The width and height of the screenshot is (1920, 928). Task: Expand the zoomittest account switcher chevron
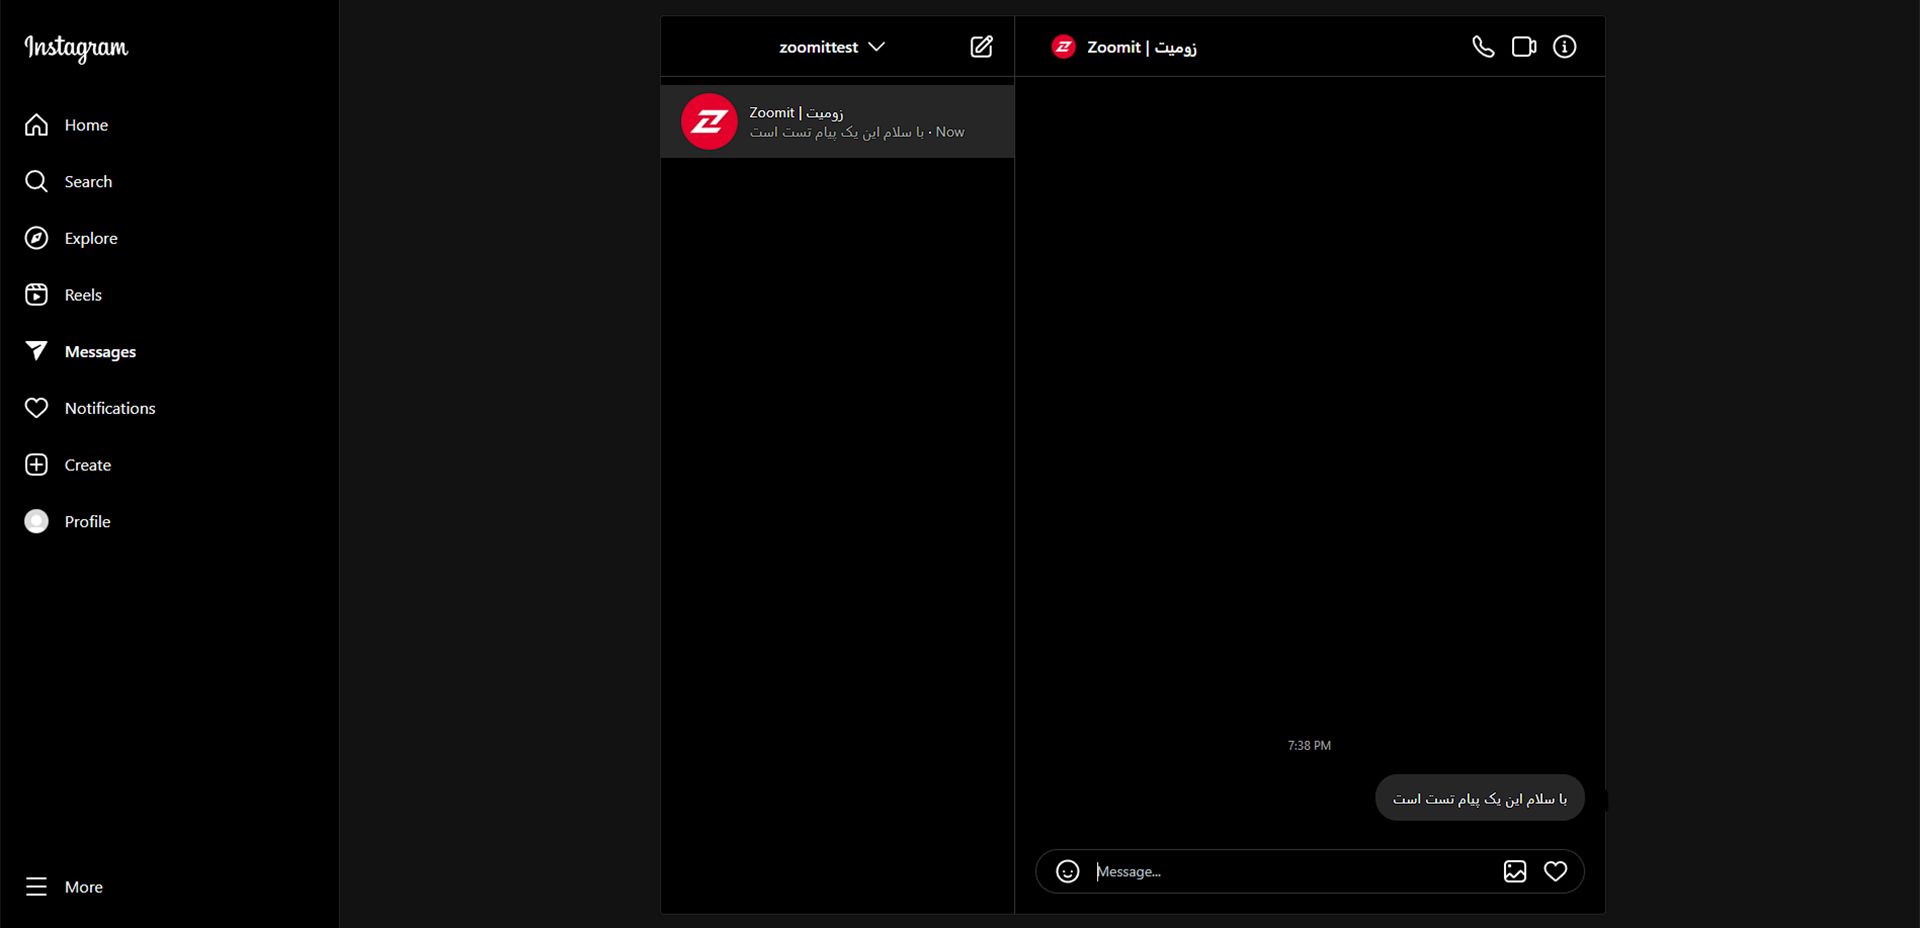coord(877,47)
